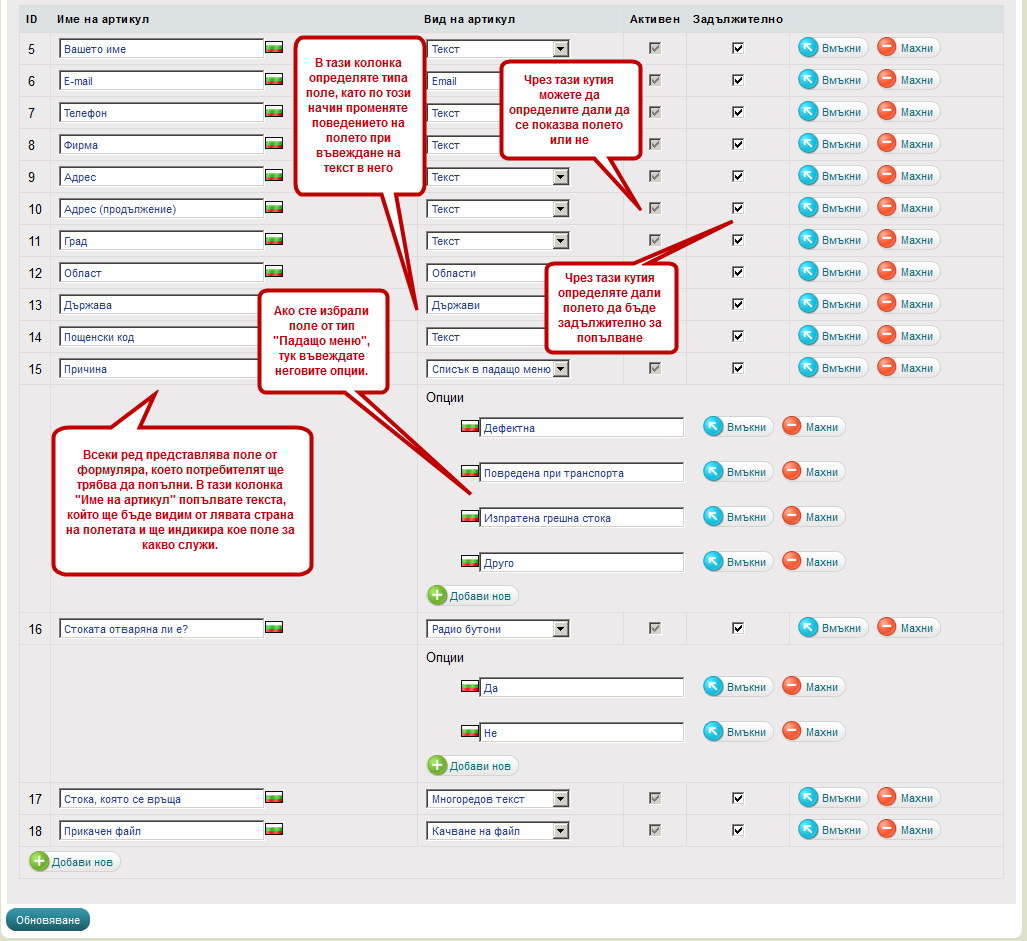Toggle the Задължително checkbox for Прикачен файл
This screenshot has height=941, width=1027.
point(738,830)
